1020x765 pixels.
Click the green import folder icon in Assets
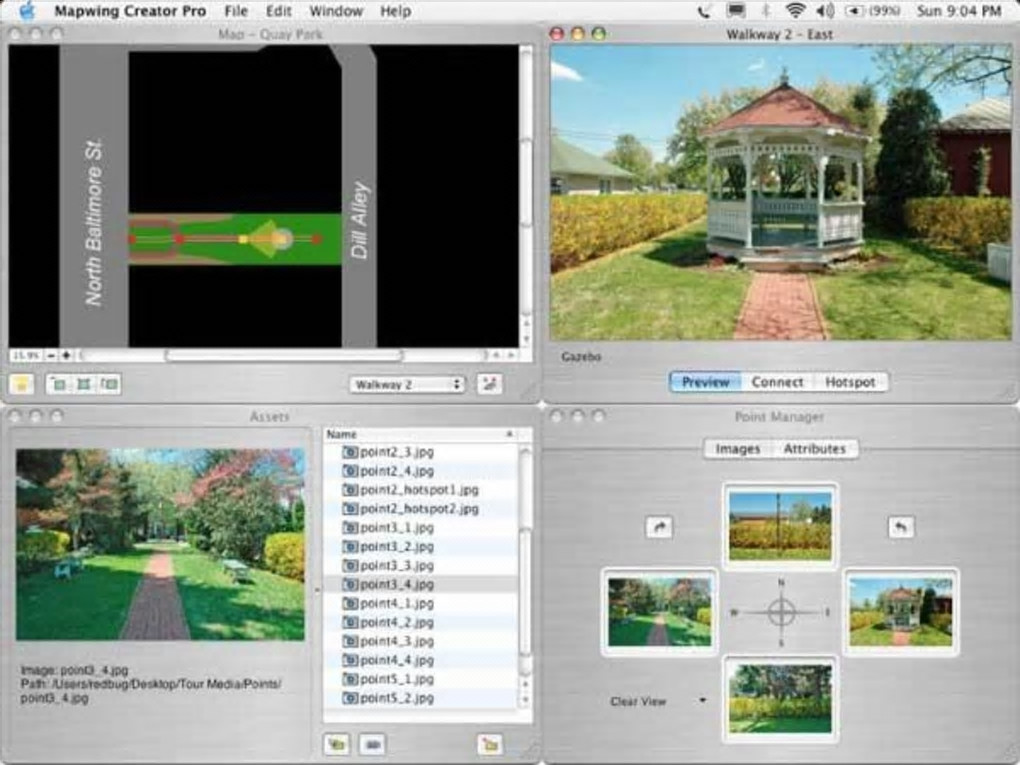coord(337,744)
